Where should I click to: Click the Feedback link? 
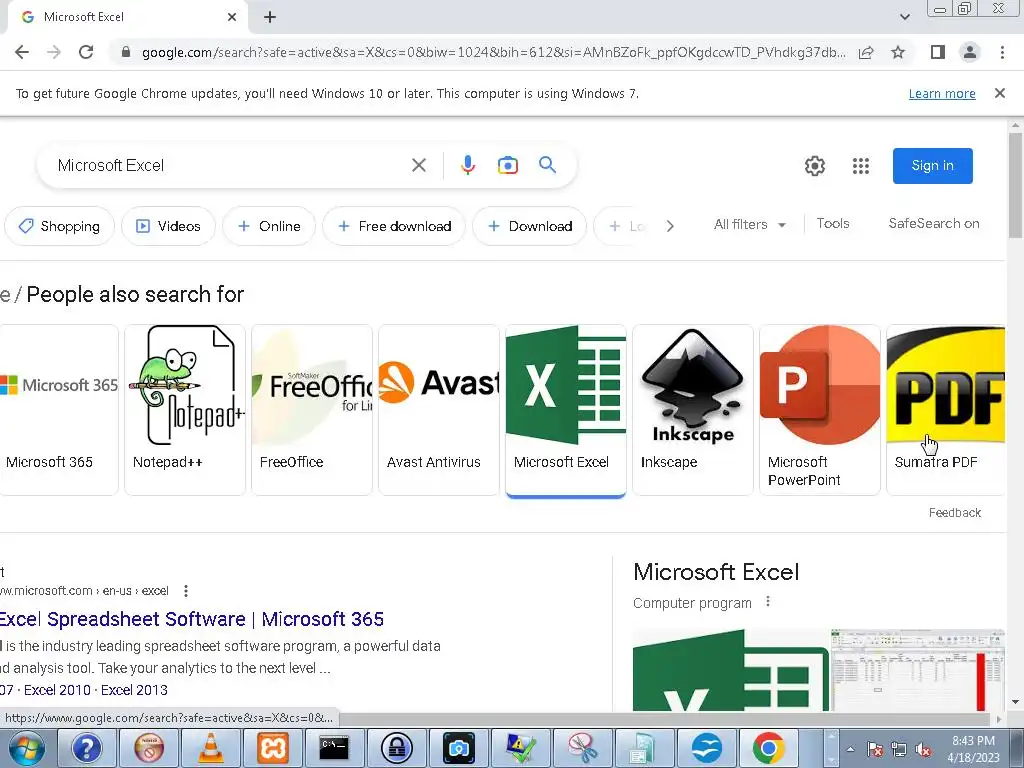[955, 513]
